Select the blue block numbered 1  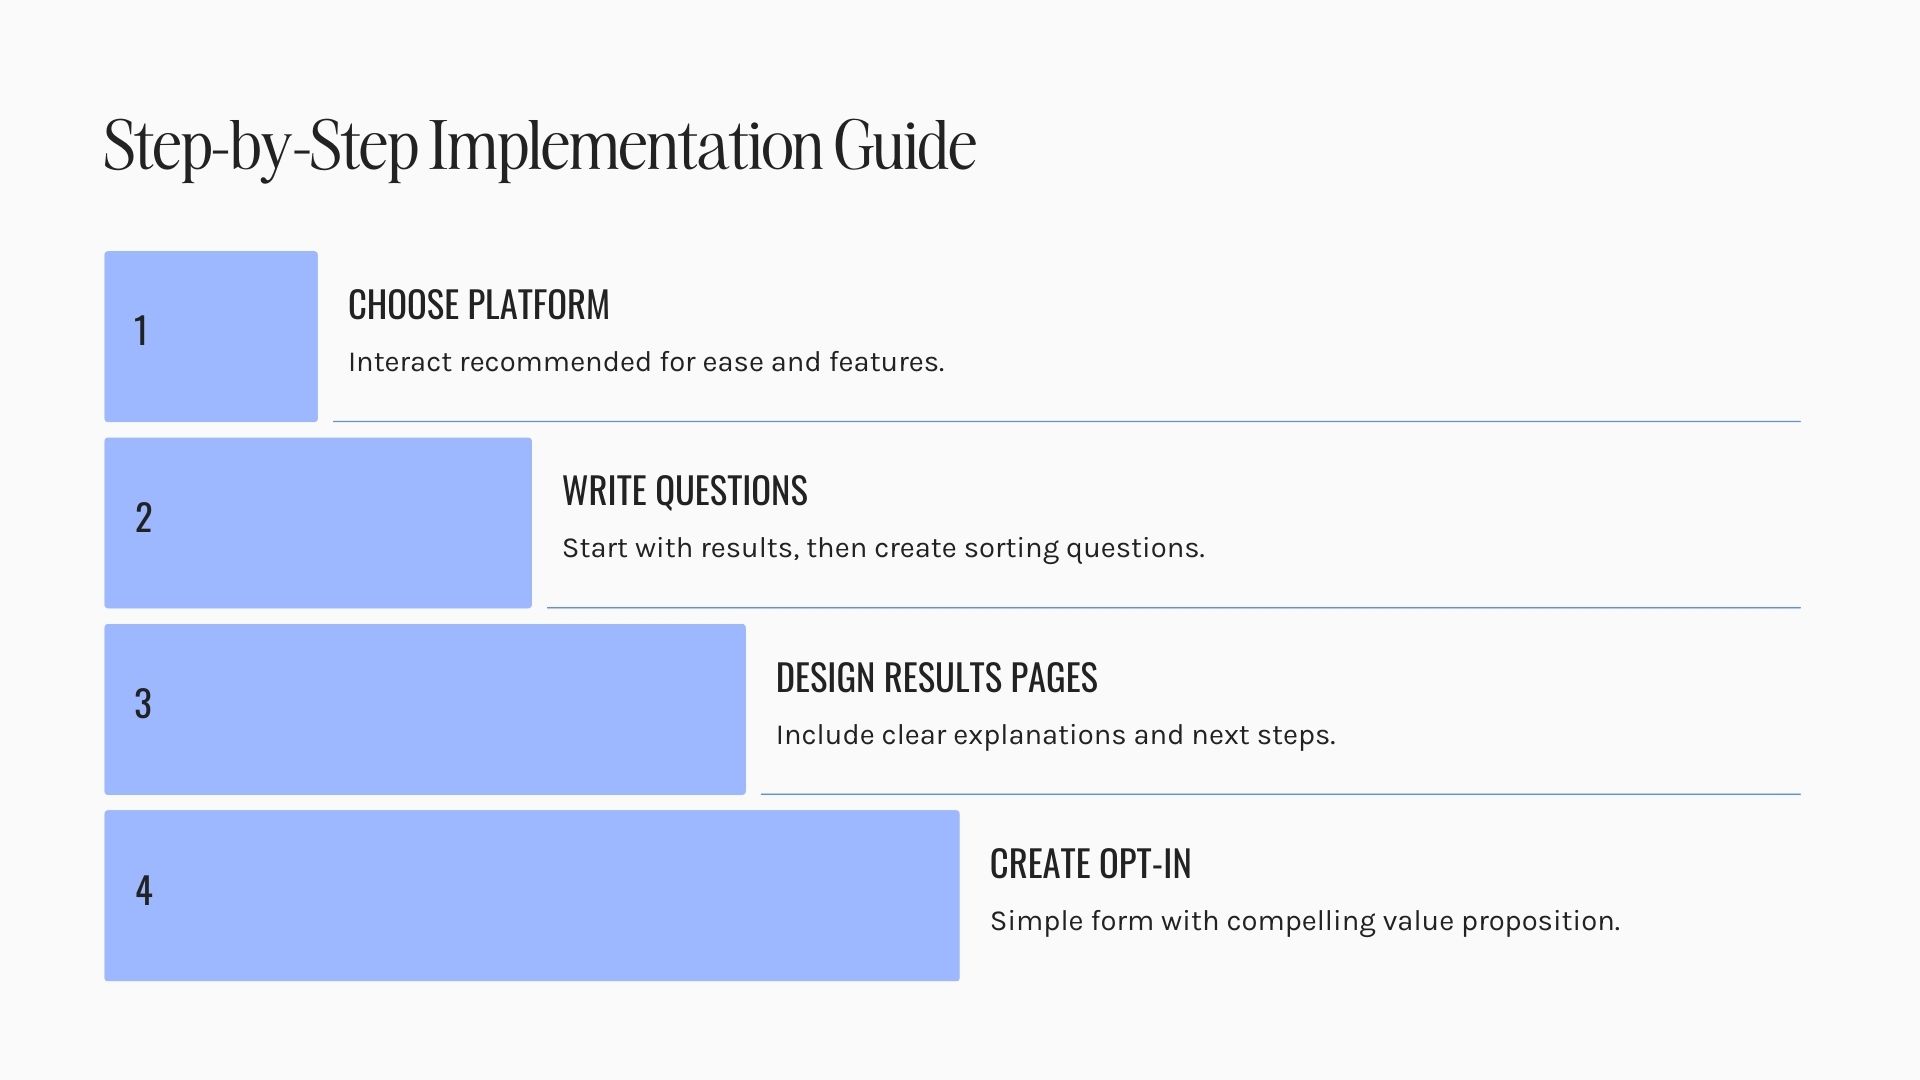pos(211,336)
